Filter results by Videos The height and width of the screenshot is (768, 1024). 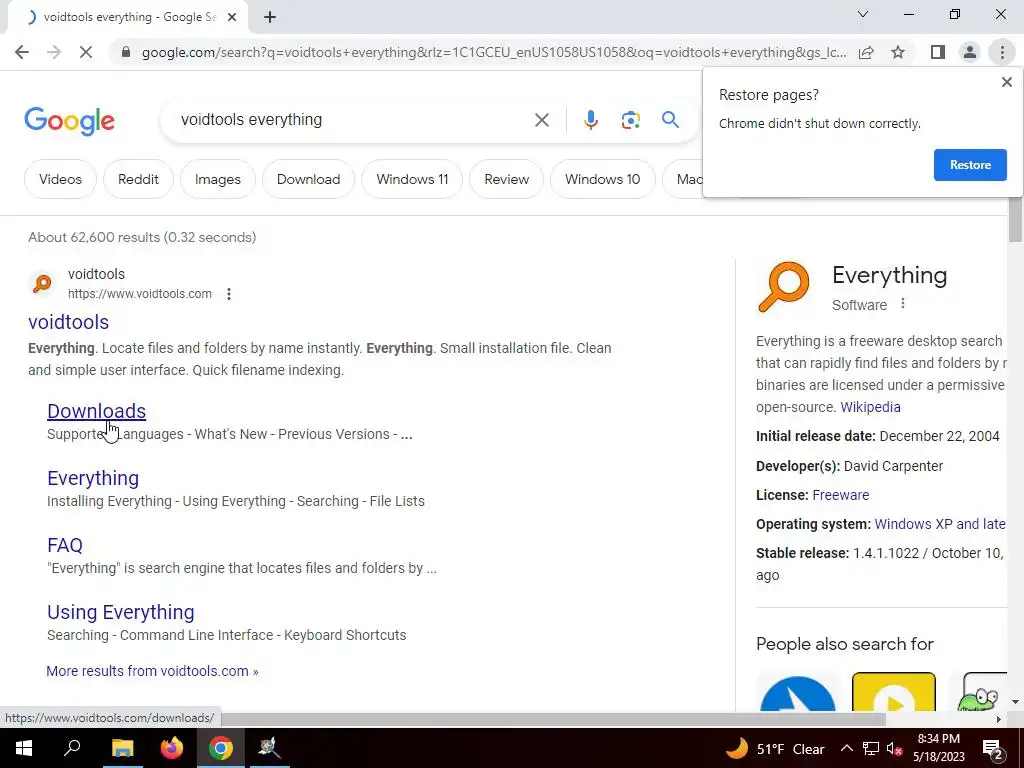pyautogui.click(x=60, y=179)
